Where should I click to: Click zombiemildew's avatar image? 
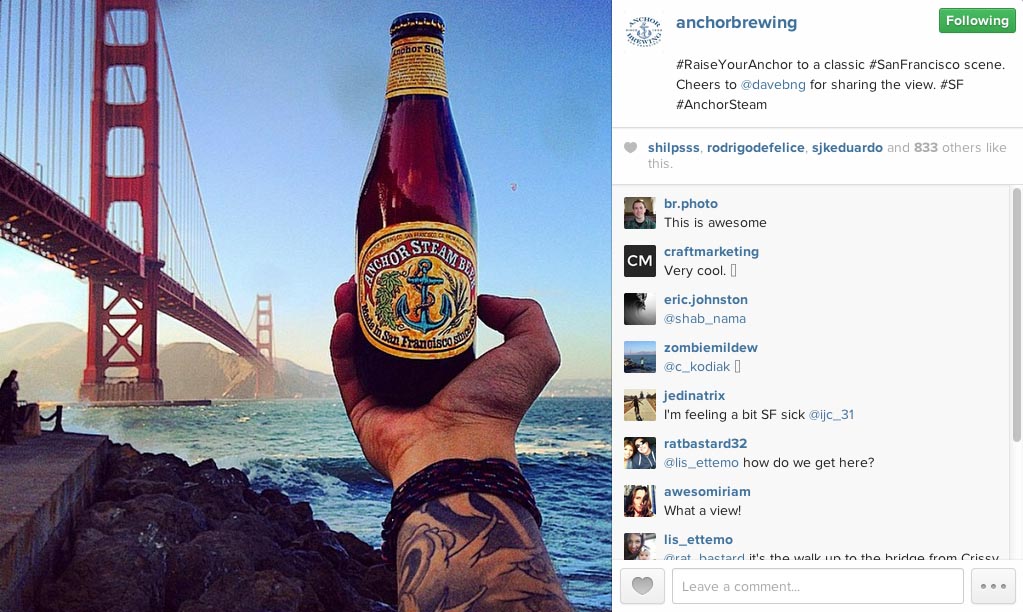coord(639,357)
